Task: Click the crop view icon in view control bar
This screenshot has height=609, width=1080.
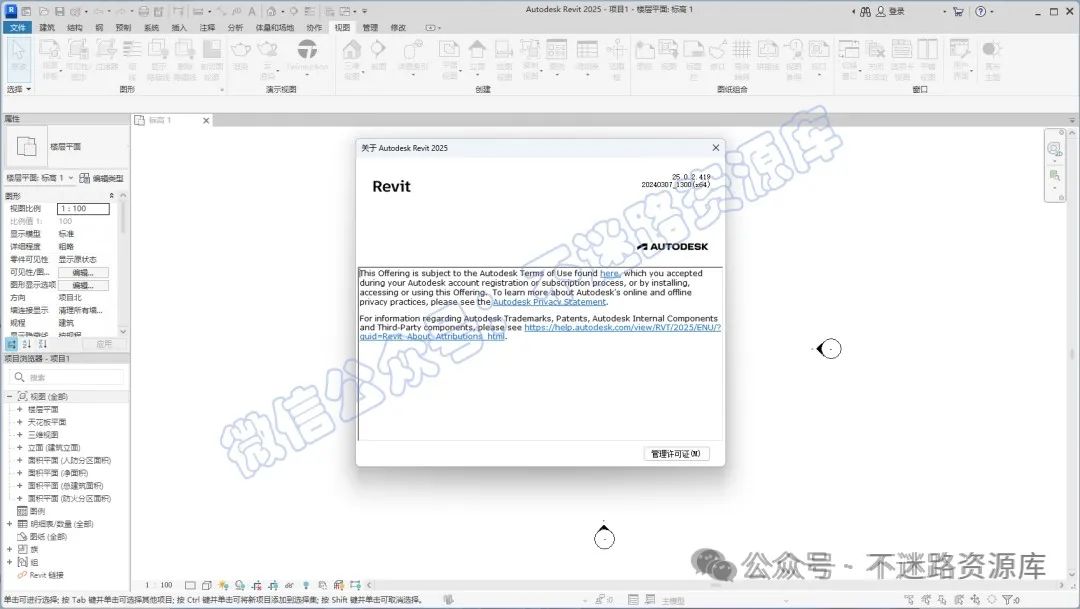Action: [x=256, y=586]
